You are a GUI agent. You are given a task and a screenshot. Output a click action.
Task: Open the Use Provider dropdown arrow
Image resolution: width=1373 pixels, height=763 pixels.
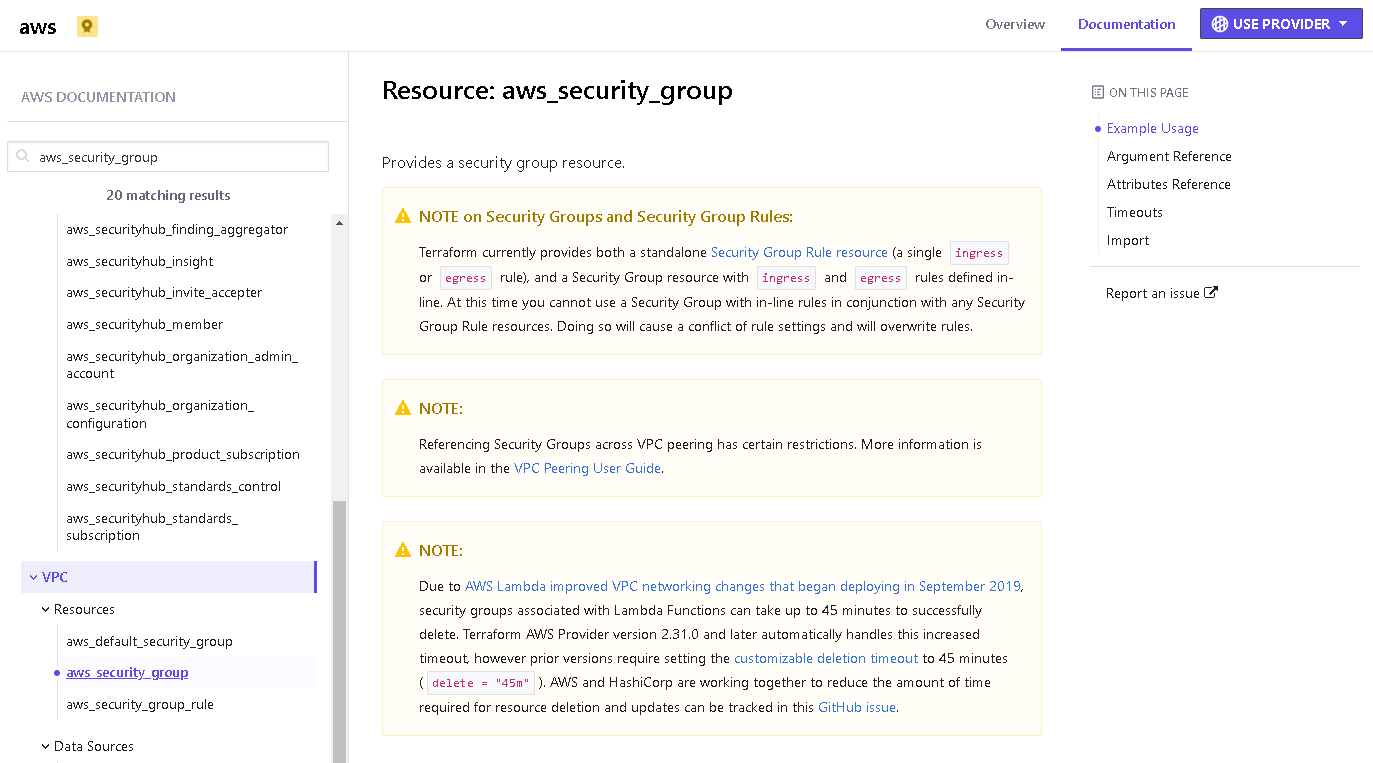click(1343, 24)
